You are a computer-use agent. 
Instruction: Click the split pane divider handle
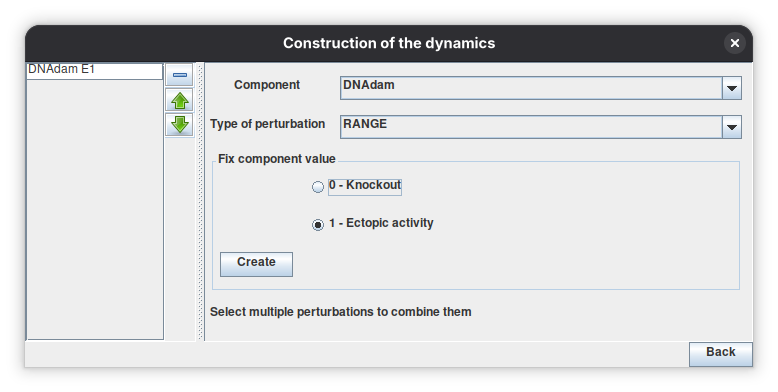[201, 201]
